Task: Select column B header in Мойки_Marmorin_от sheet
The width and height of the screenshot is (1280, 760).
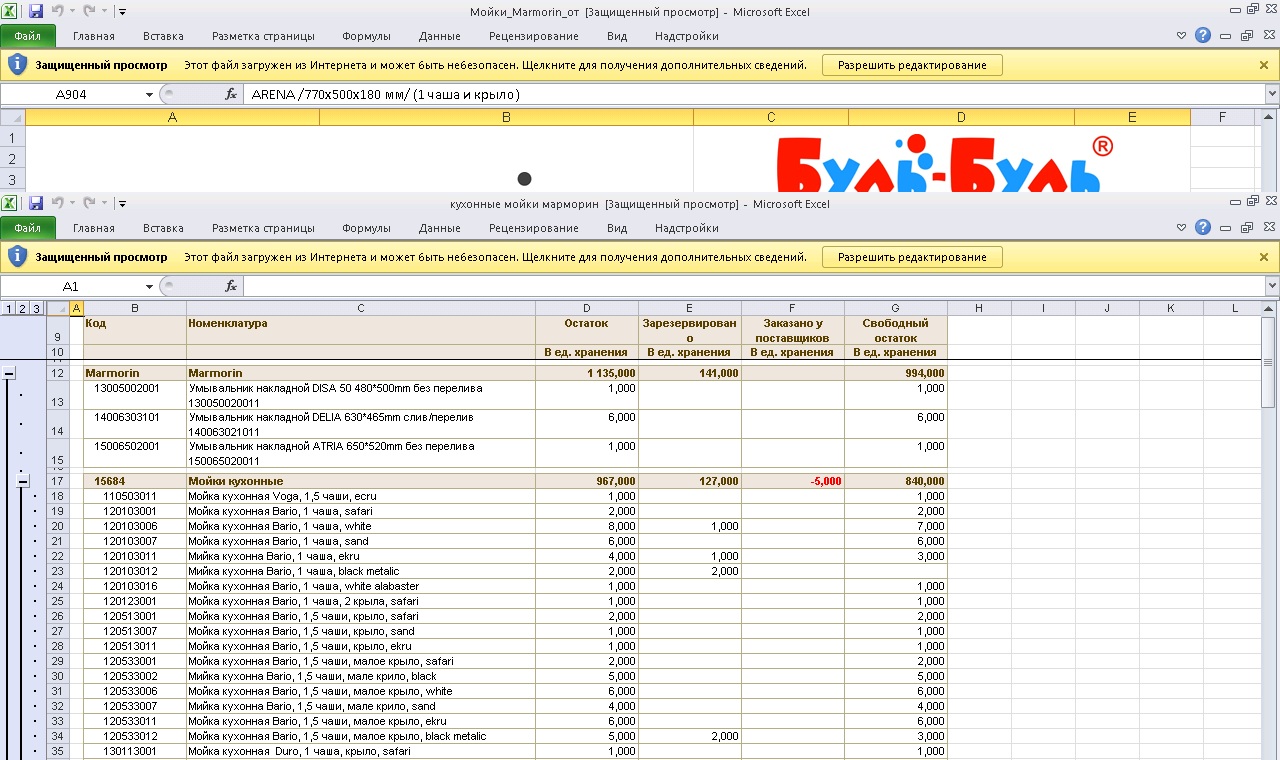Action: point(506,117)
